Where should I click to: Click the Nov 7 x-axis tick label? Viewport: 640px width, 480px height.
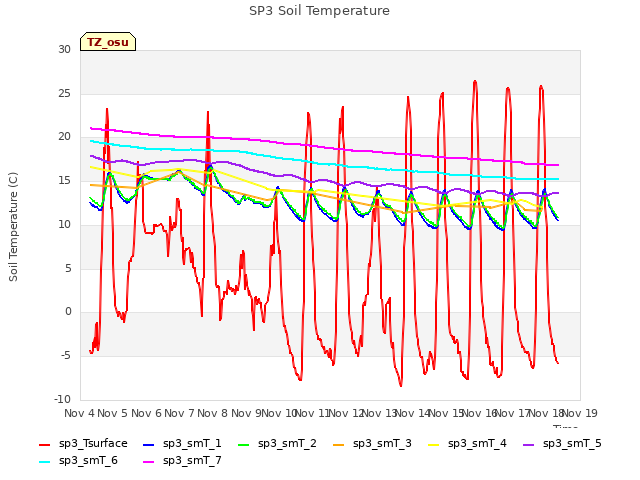click(179, 413)
